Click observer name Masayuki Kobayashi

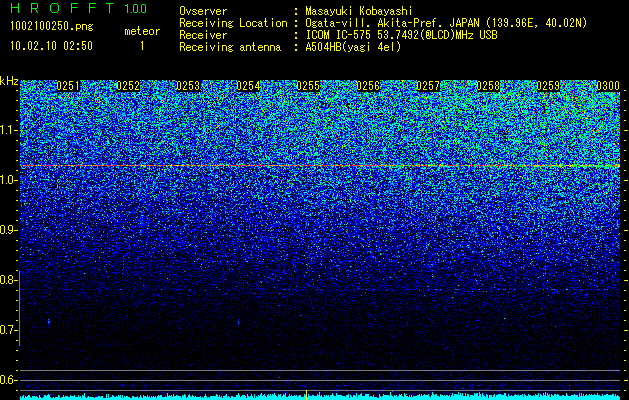[359, 11]
